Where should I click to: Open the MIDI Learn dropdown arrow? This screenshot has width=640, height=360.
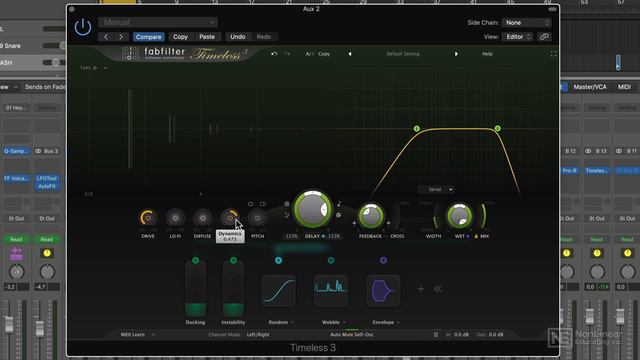click(153, 335)
